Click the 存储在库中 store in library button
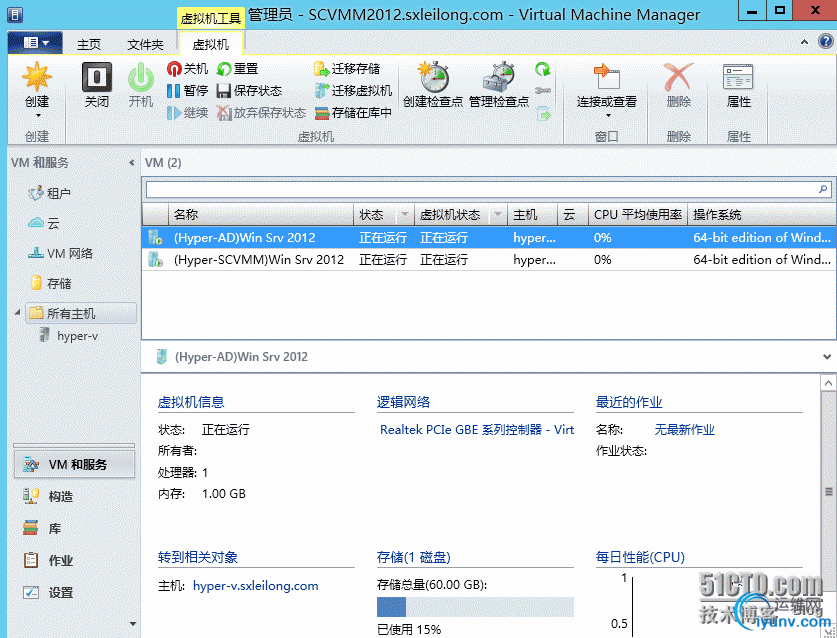This screenshot has height=638, width=837. [x=353, y=113]
